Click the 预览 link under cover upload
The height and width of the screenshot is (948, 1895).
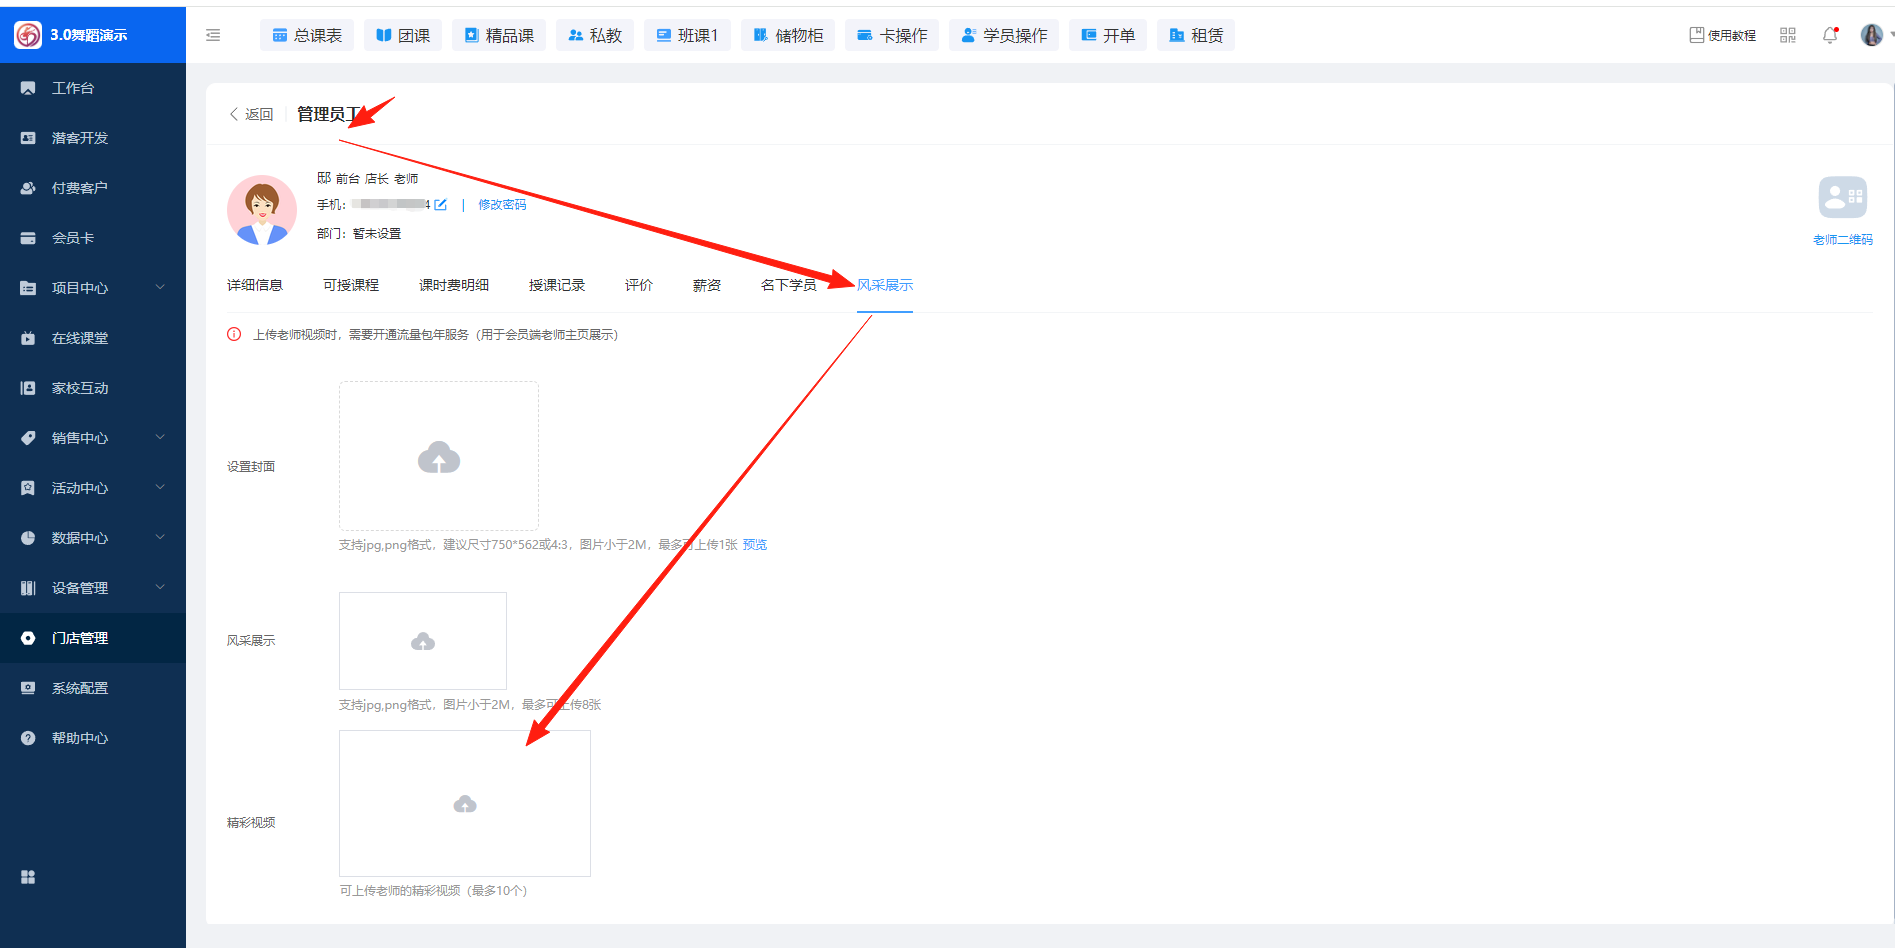[x=755, y=545]
